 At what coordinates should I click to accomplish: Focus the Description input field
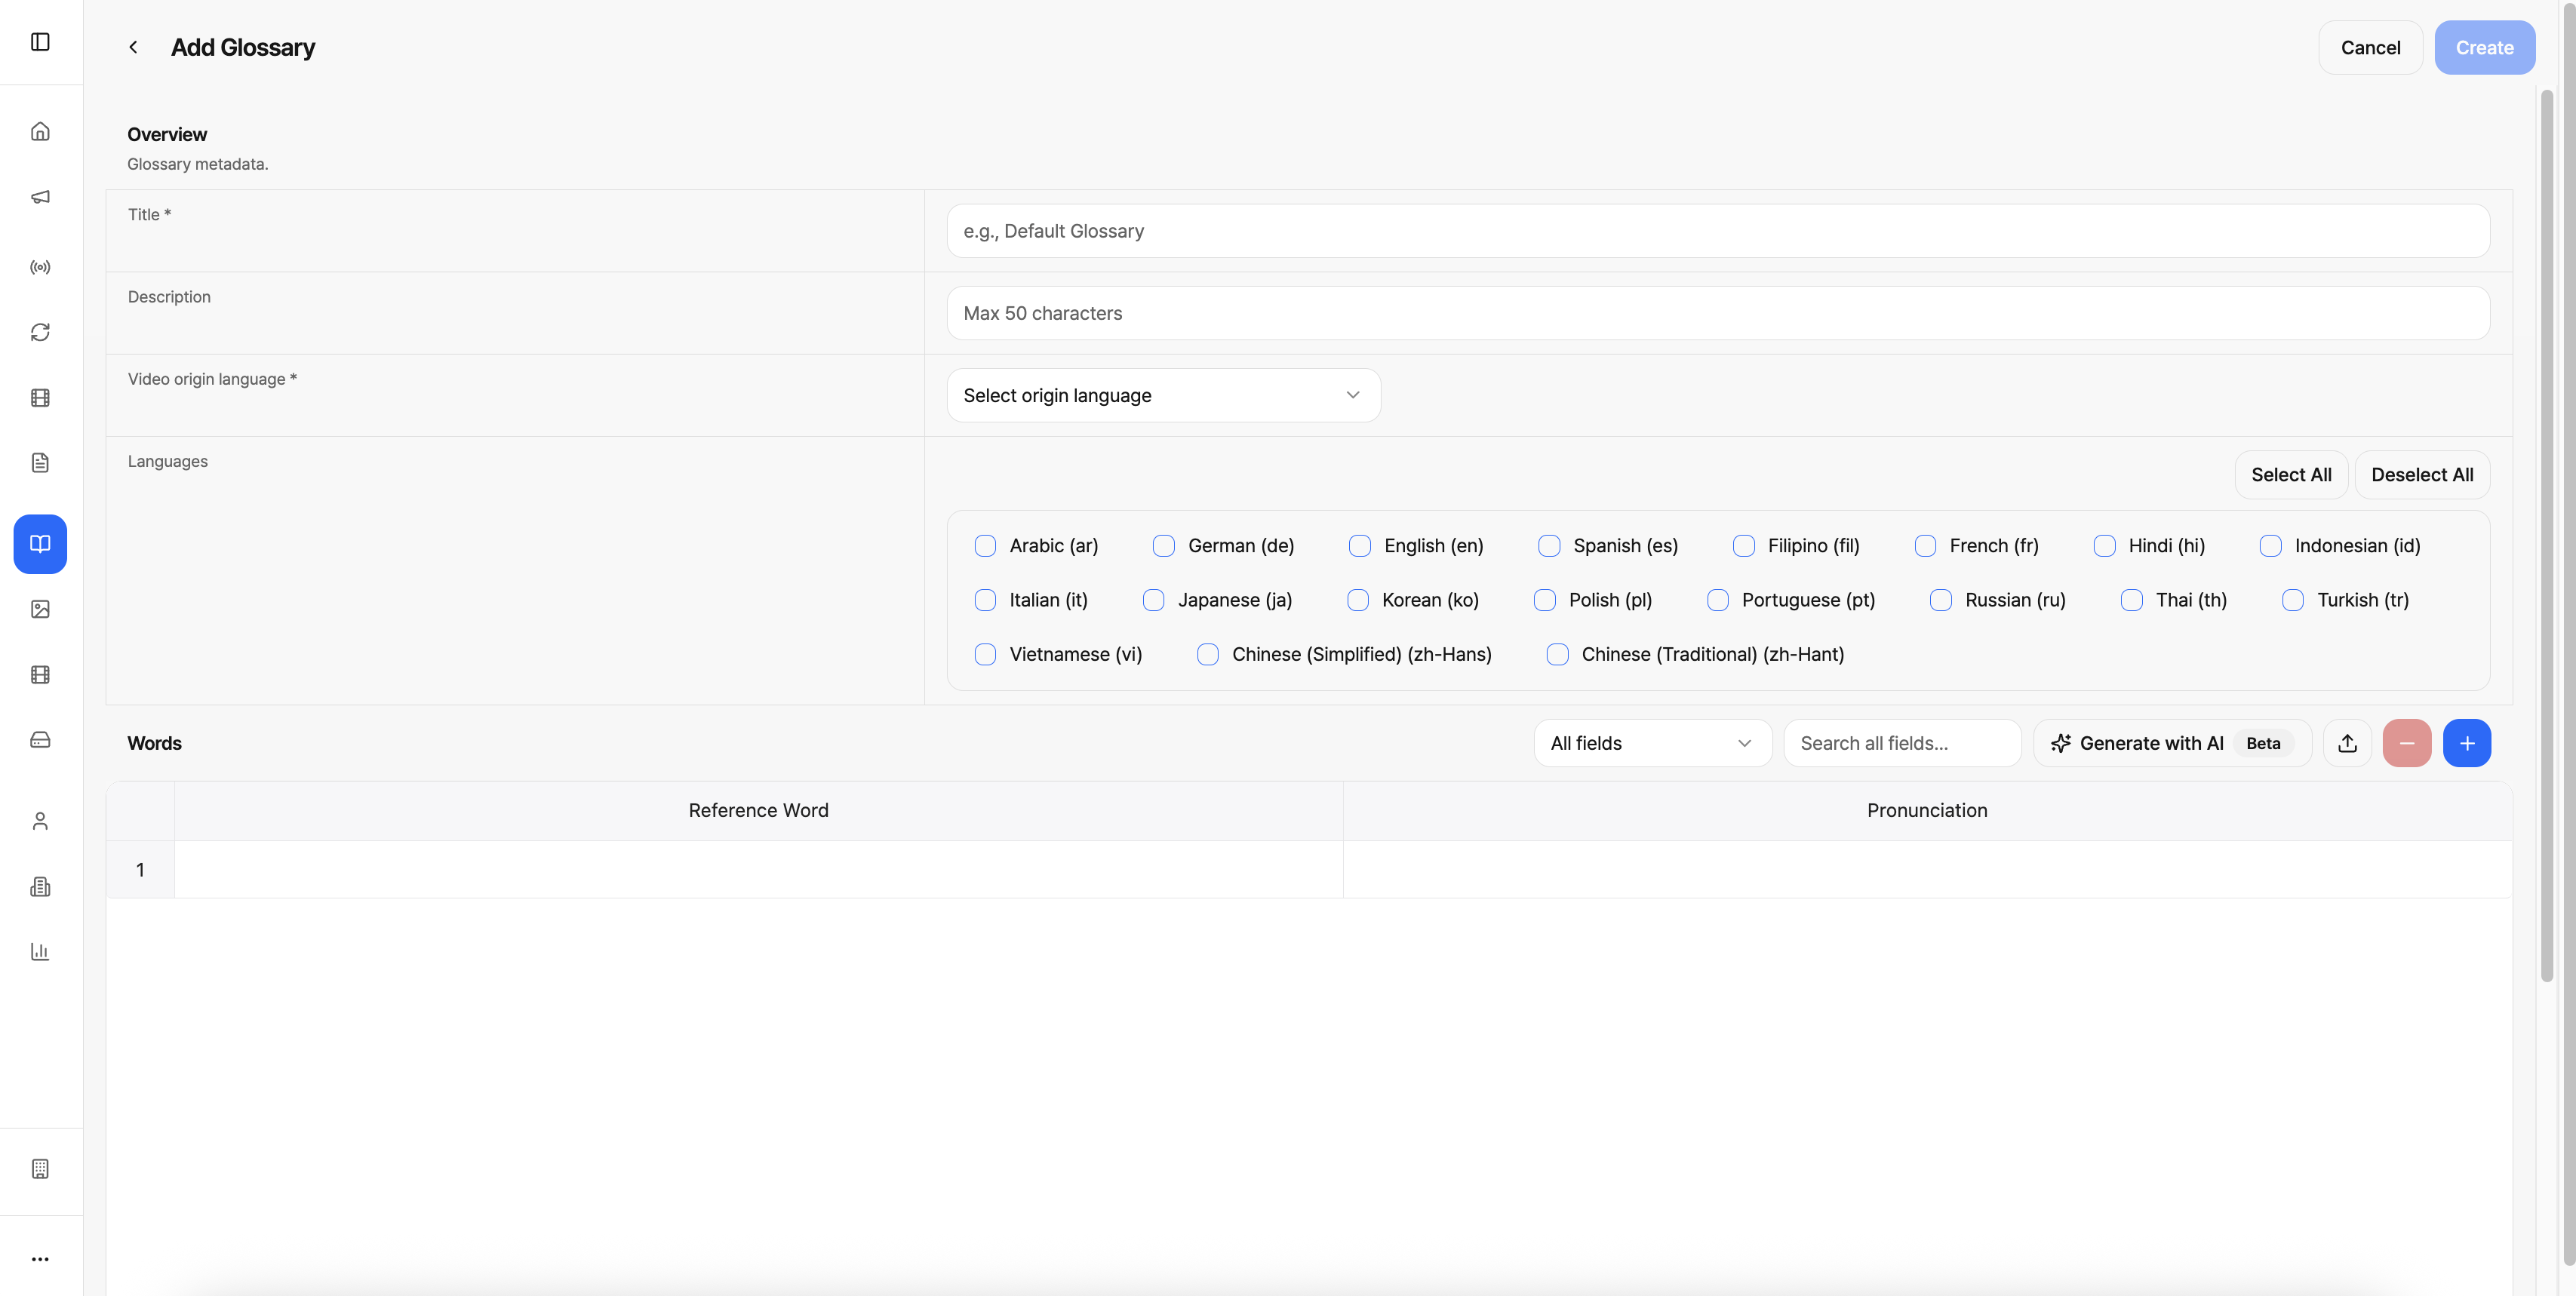point(1718,313)
